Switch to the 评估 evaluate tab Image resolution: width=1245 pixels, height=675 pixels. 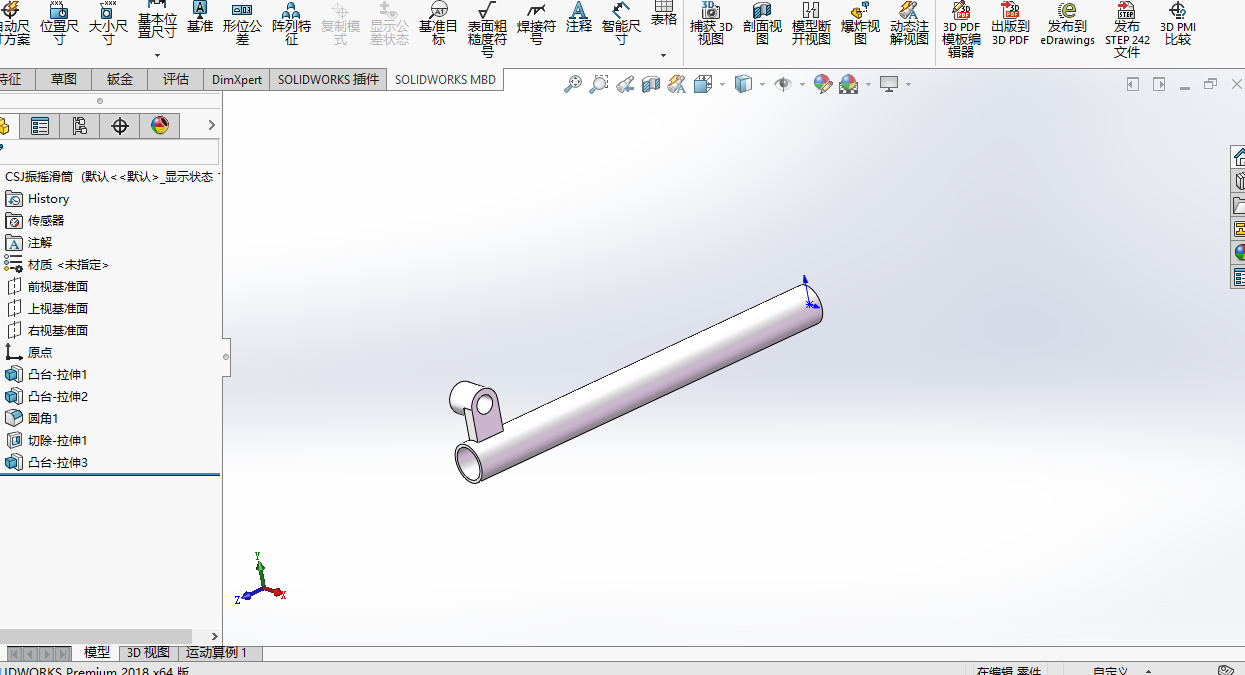pyautogui.click(x=176, y=79)
